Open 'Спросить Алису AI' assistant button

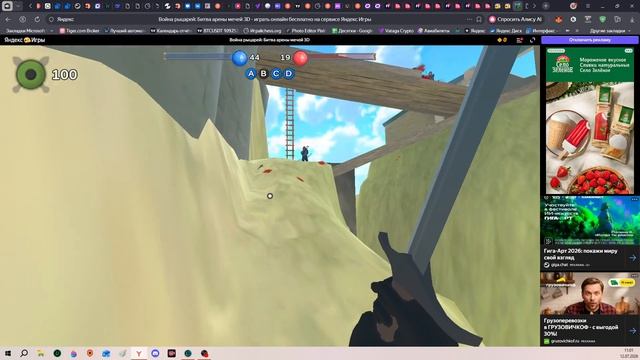tap(516, 19)
